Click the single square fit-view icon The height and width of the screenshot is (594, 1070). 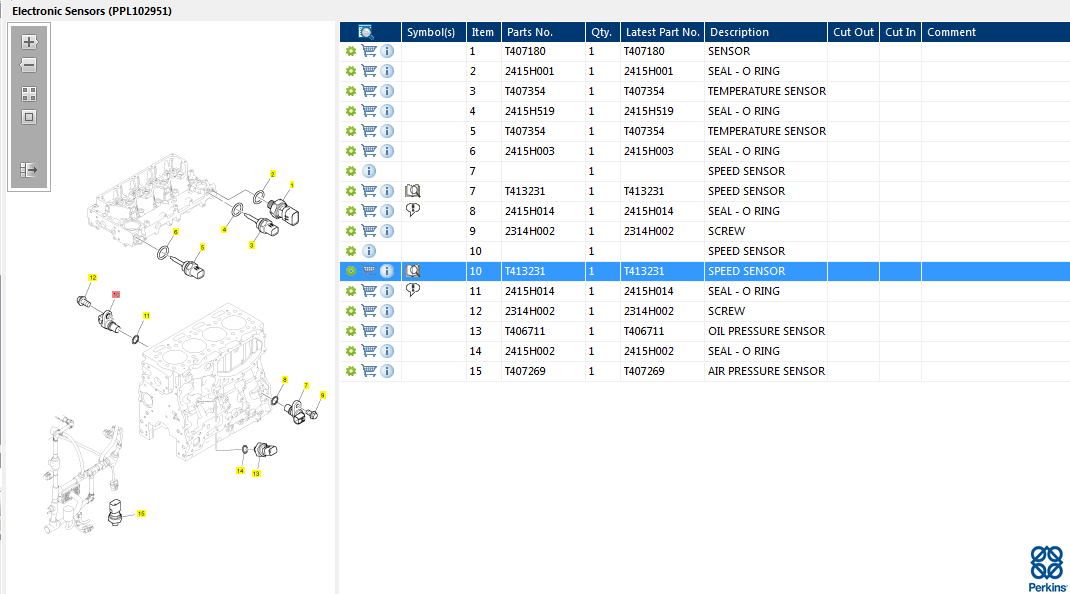click(x=29, y=117)
